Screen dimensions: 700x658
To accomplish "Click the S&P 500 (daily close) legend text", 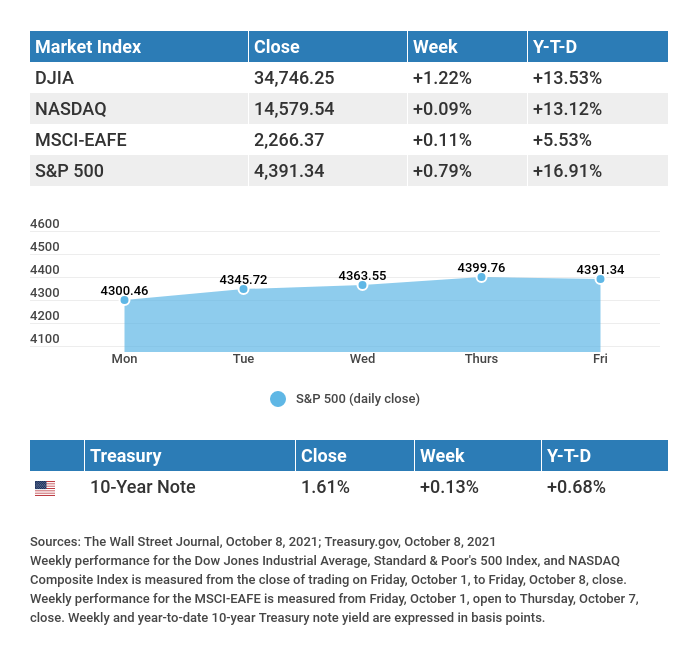I will click(x=358, y=399).
